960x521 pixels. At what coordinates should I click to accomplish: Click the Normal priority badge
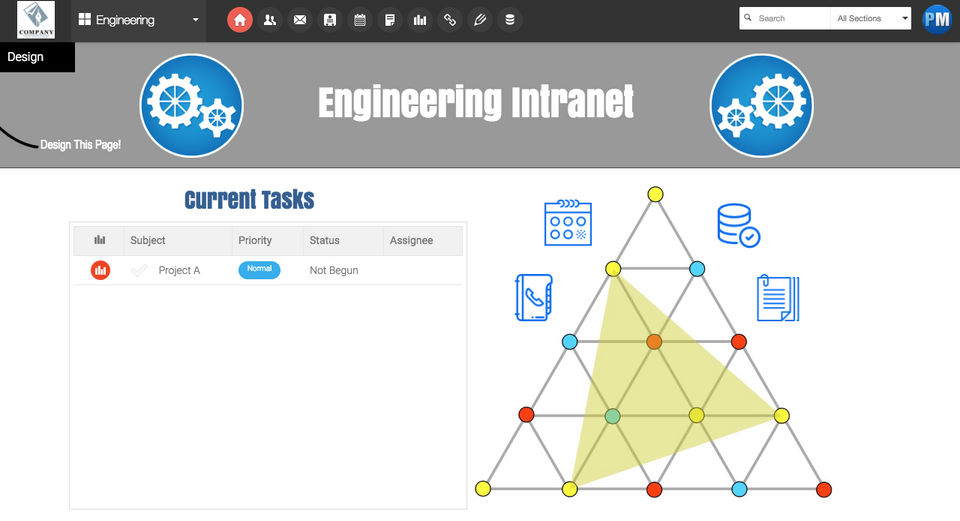[x=259, y=269]
